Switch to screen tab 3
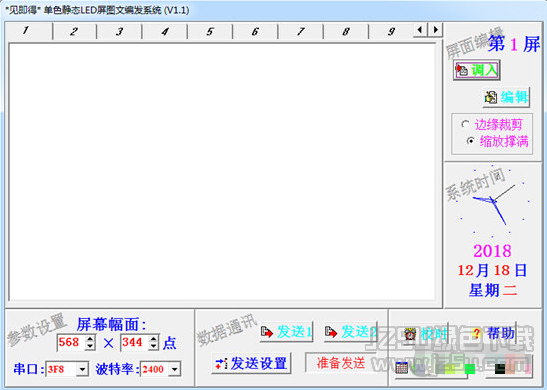This screenshot has width=547, height=390. pos(119,32)
